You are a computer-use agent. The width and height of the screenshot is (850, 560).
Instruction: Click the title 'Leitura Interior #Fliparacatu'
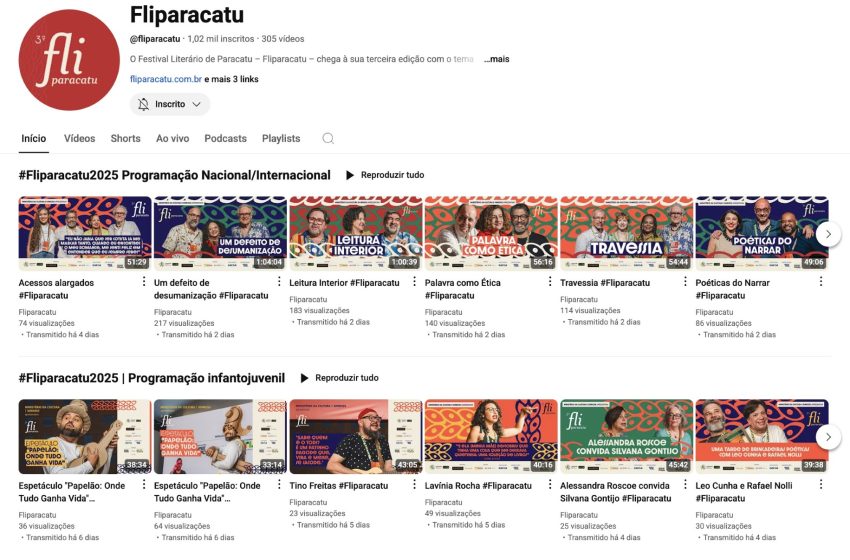(x=344, y=282)
